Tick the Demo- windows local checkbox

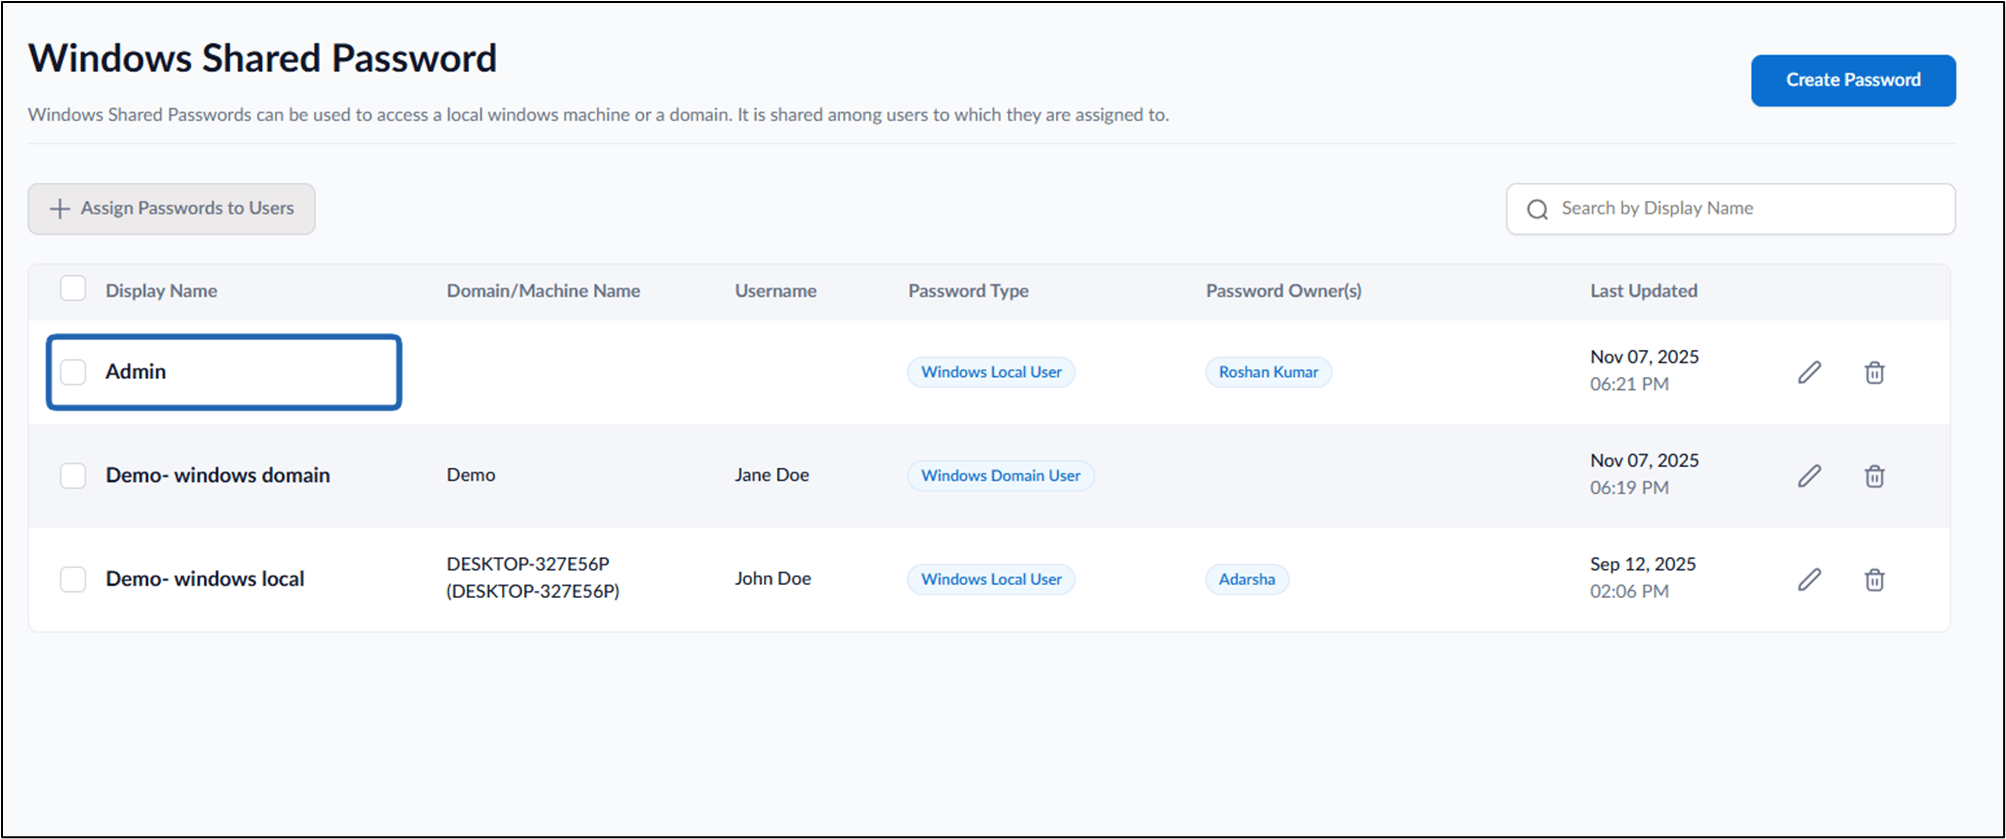73,579
